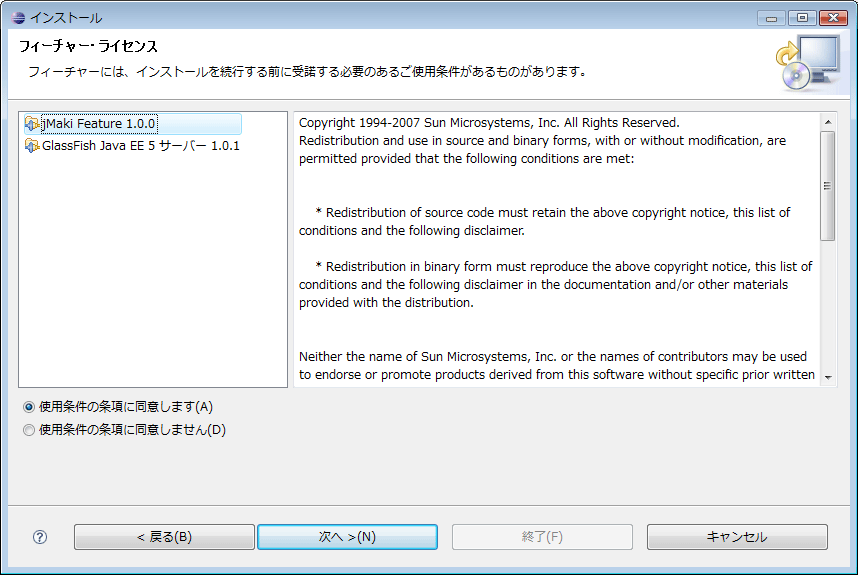Proceed with 次へ >(N) button
Screen dimensions: 858x575
pyautogui.click(x=347, y=537)
